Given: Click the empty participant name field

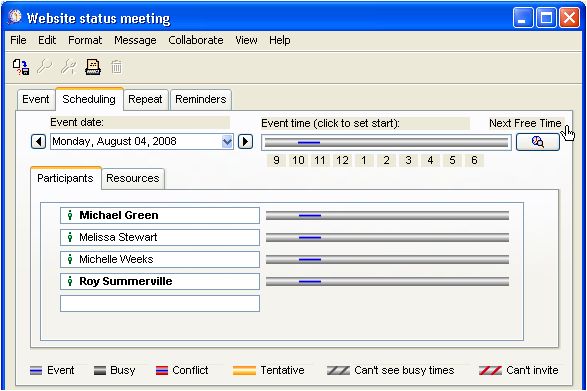Looking at the screenshot, I should [160, 303].
